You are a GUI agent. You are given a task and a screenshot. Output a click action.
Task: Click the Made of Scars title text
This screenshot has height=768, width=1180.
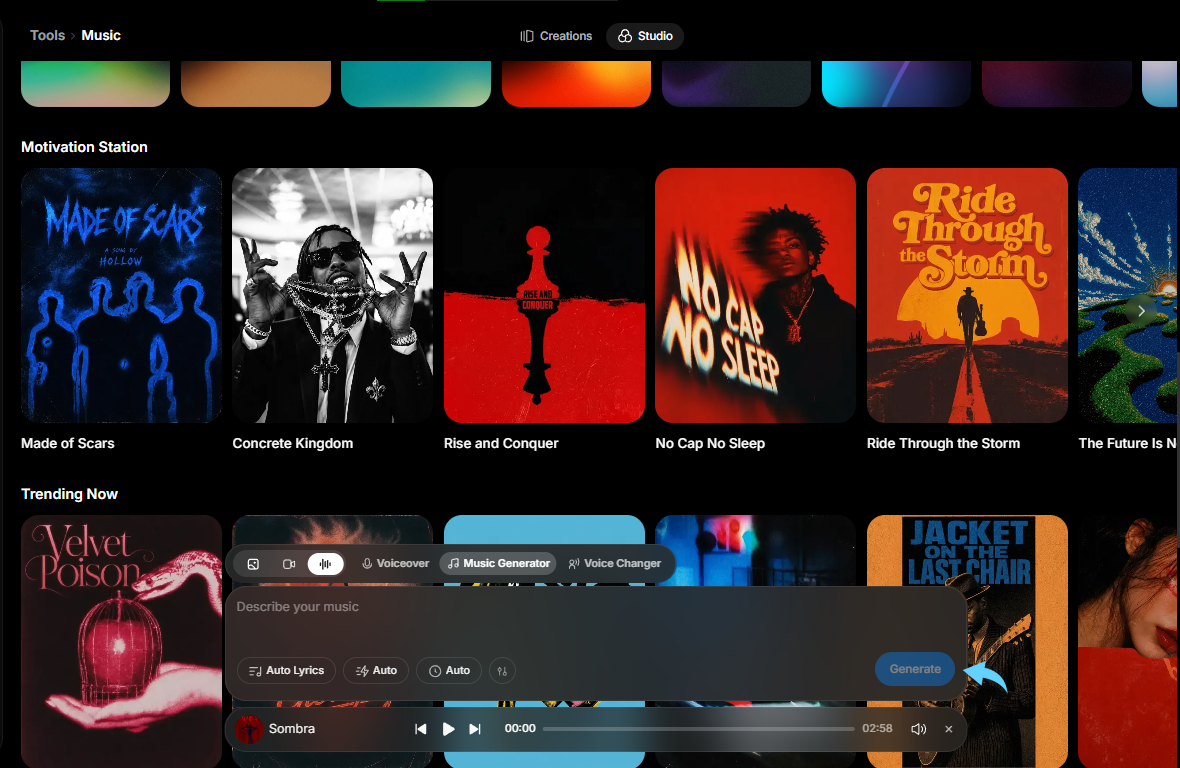tap(68, 444)
